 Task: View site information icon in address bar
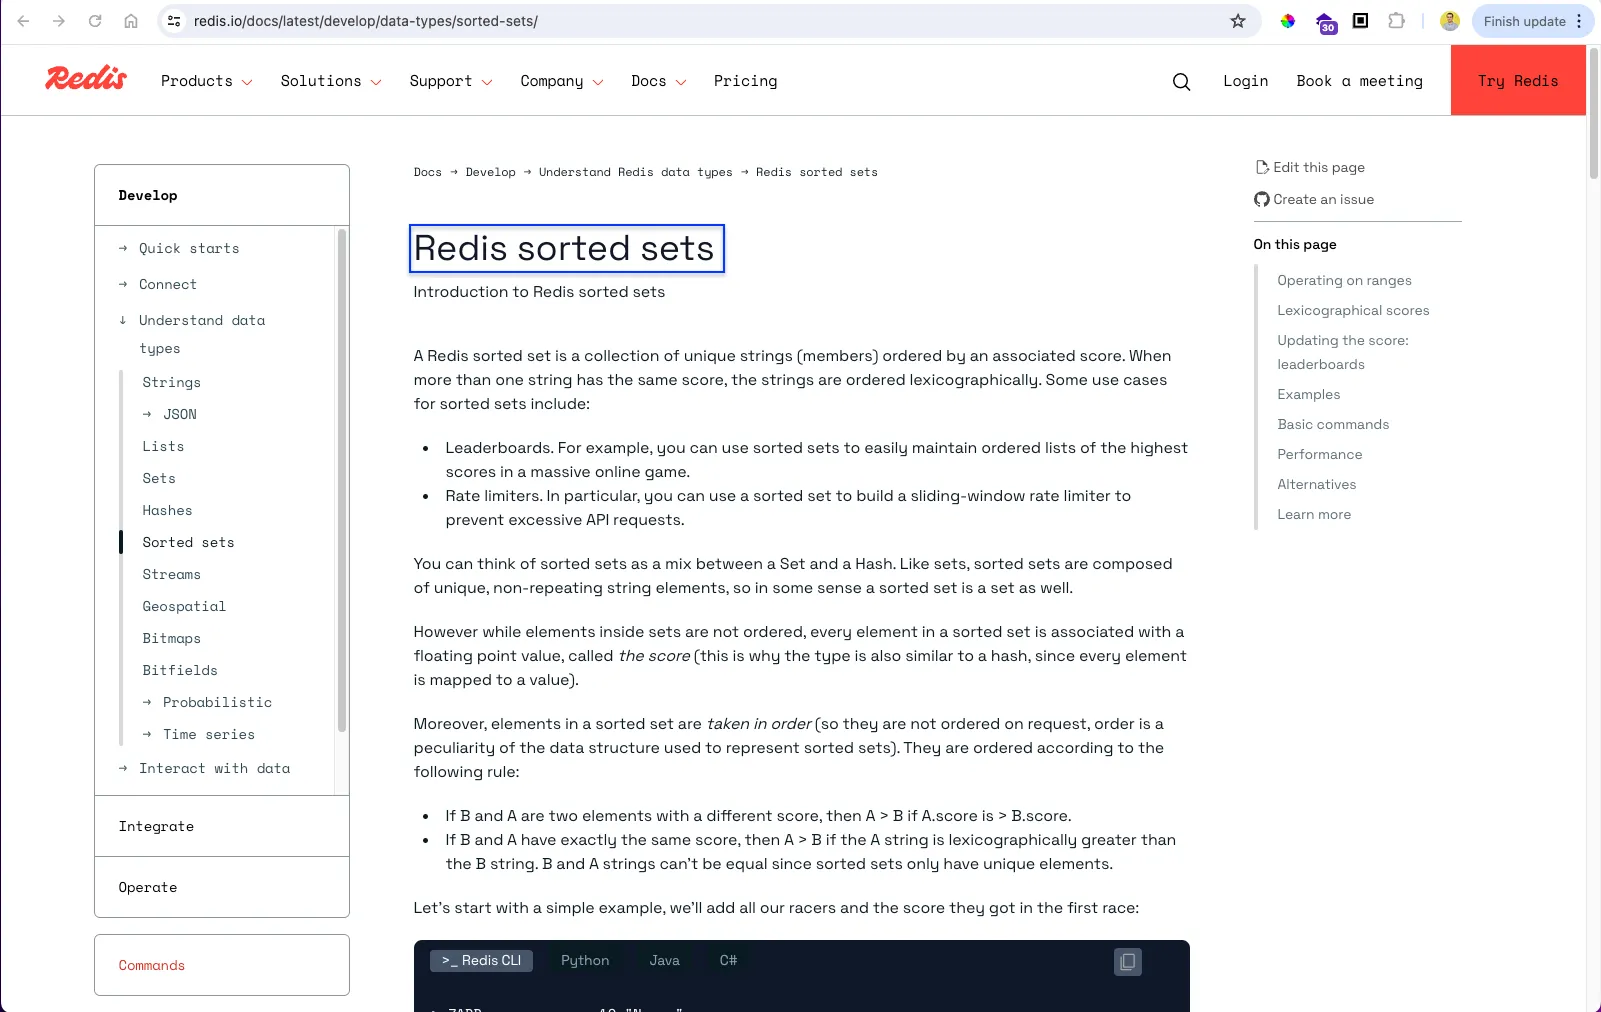point(174,21)
